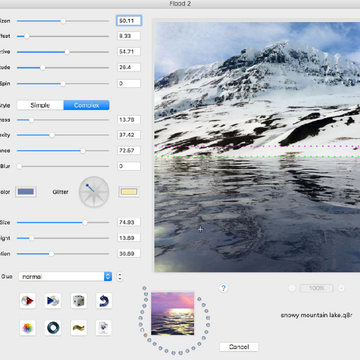Click the Size slider with value 74.93

(x=63, y=222)
